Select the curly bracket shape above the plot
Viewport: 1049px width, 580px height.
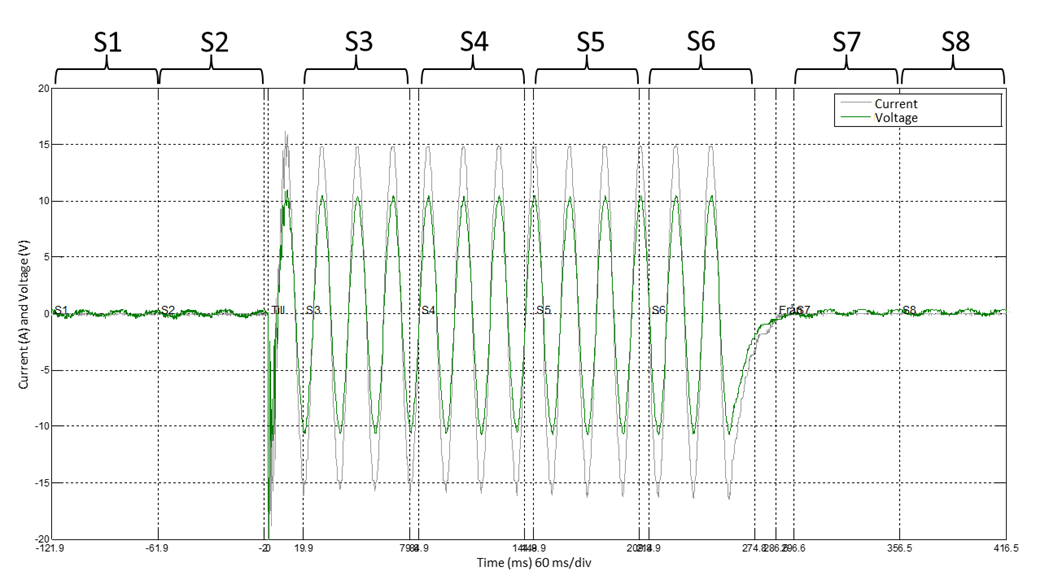point(535,75)
